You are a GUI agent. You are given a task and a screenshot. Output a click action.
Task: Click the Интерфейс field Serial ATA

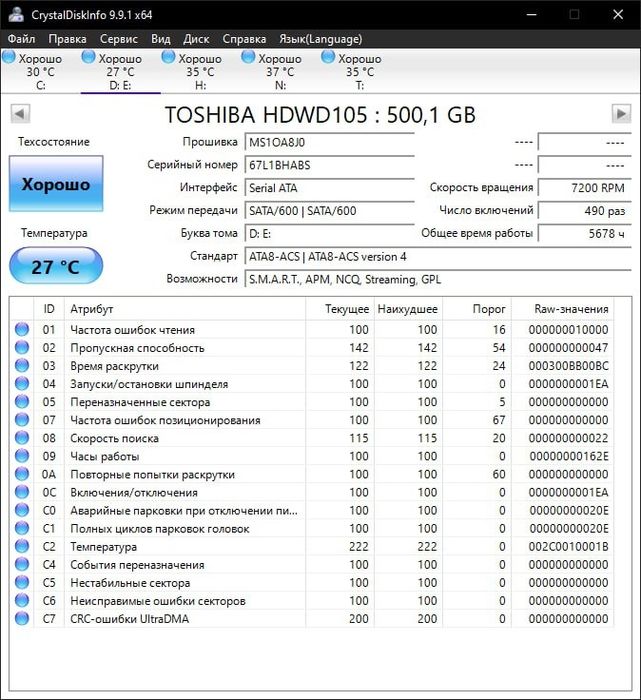pos(329,188)
